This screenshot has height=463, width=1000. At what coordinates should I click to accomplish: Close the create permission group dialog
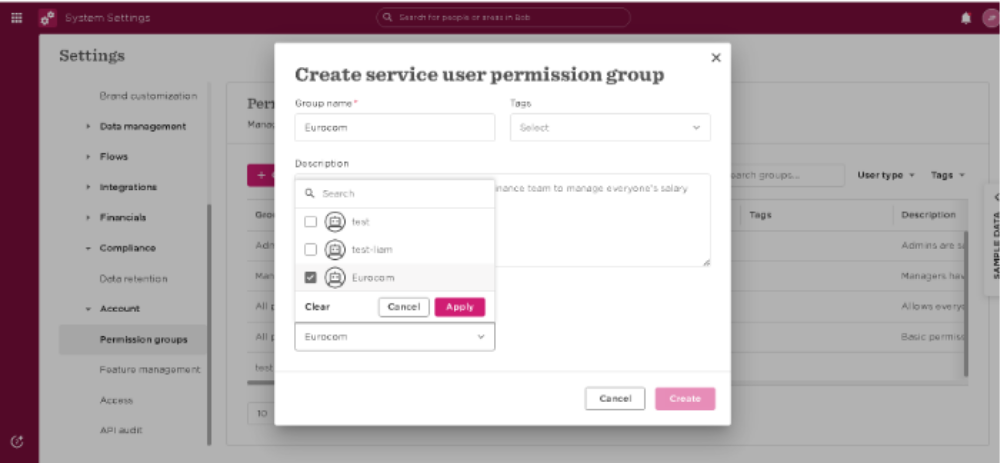(716, 58)
